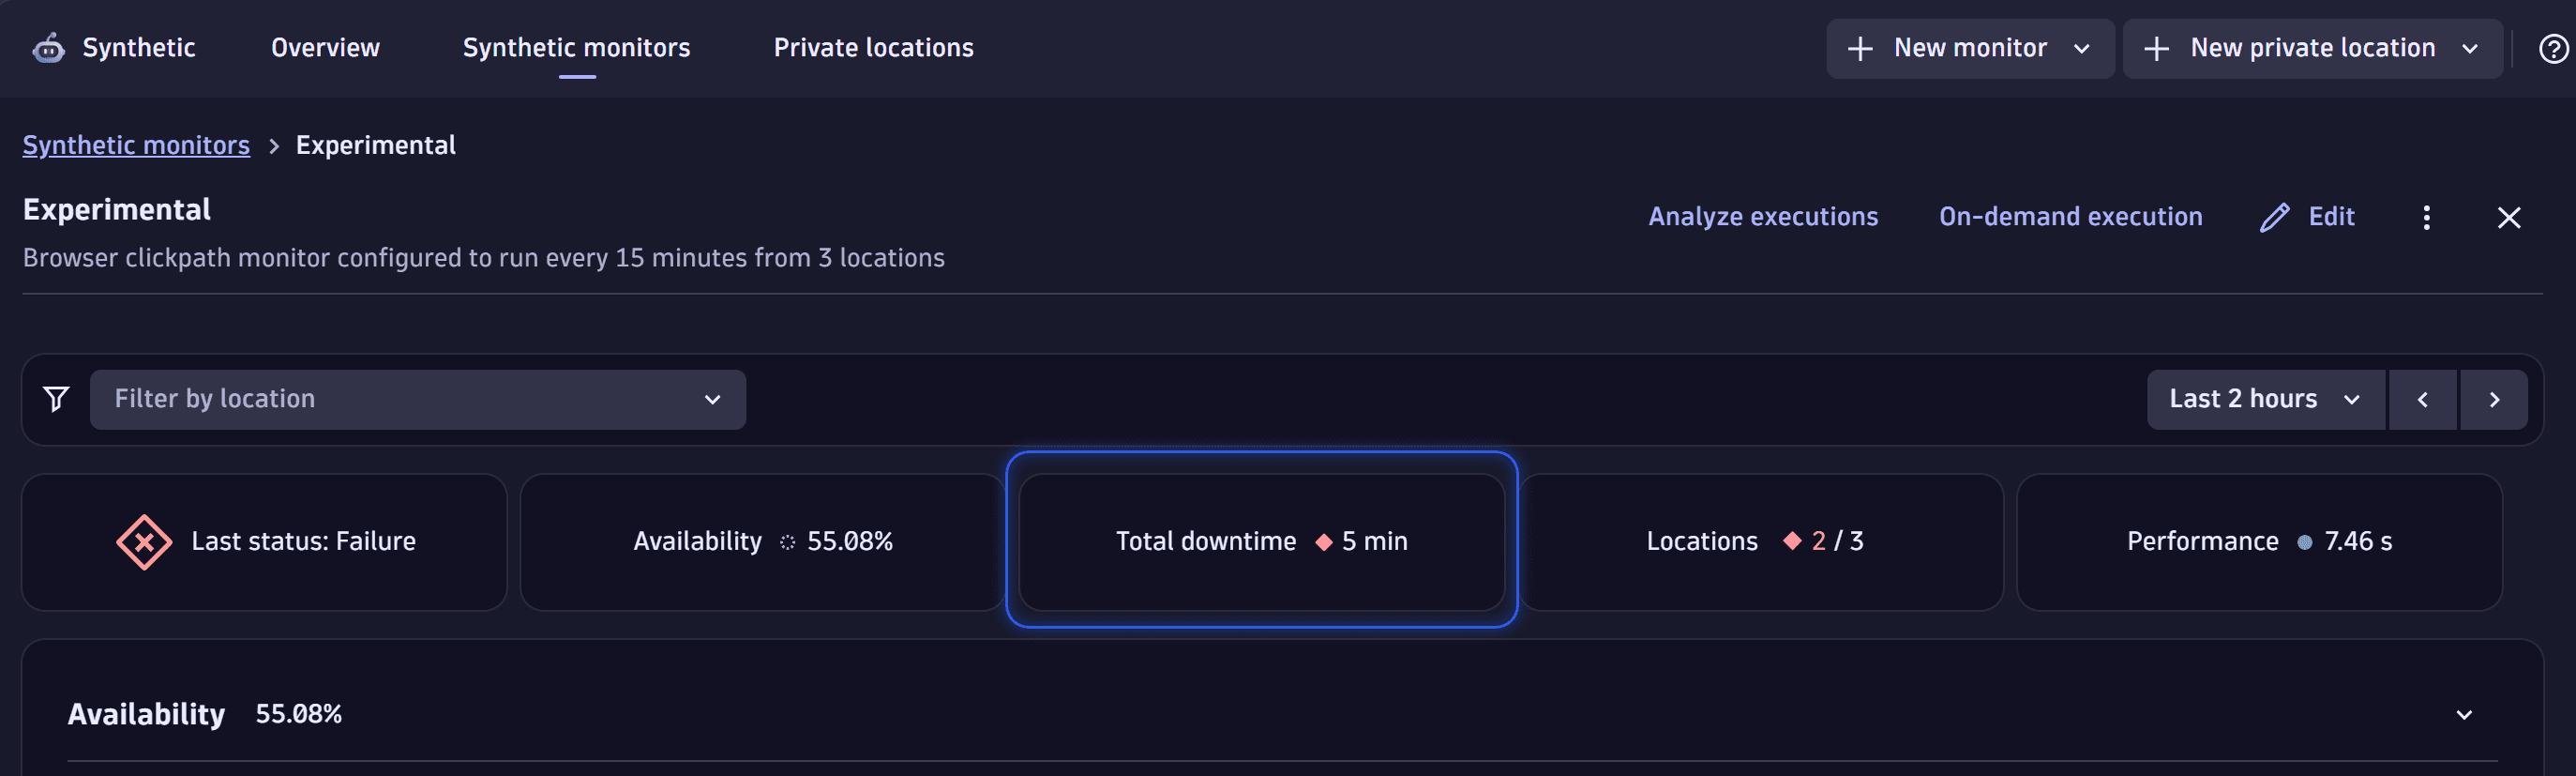Switch to the Private locations tab

click(873, 48)
